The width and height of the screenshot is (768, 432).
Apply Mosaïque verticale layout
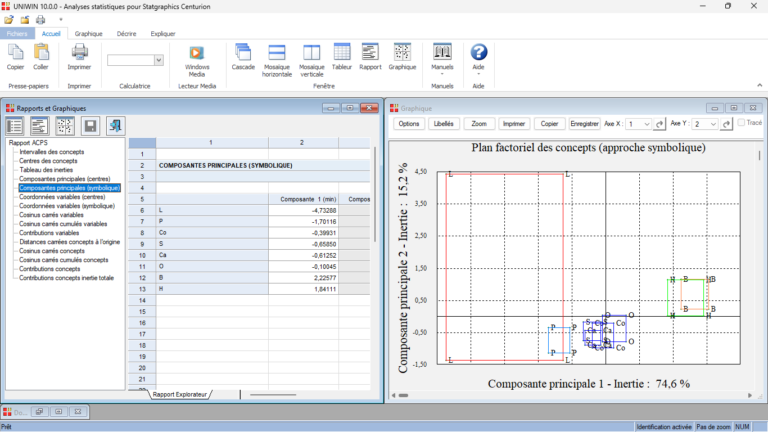tap(312, 52)
